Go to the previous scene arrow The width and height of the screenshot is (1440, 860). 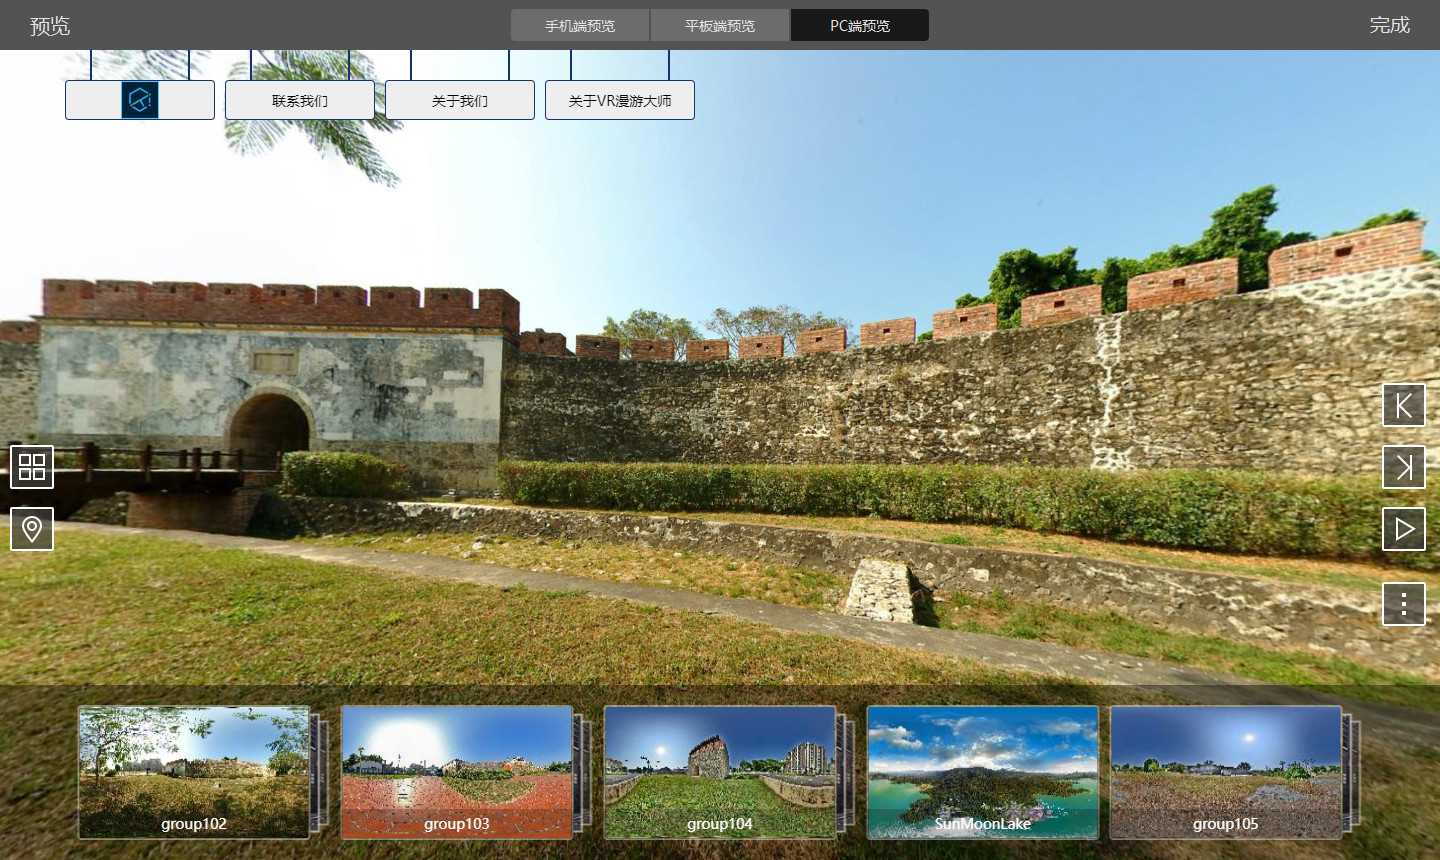[1404, 405]
